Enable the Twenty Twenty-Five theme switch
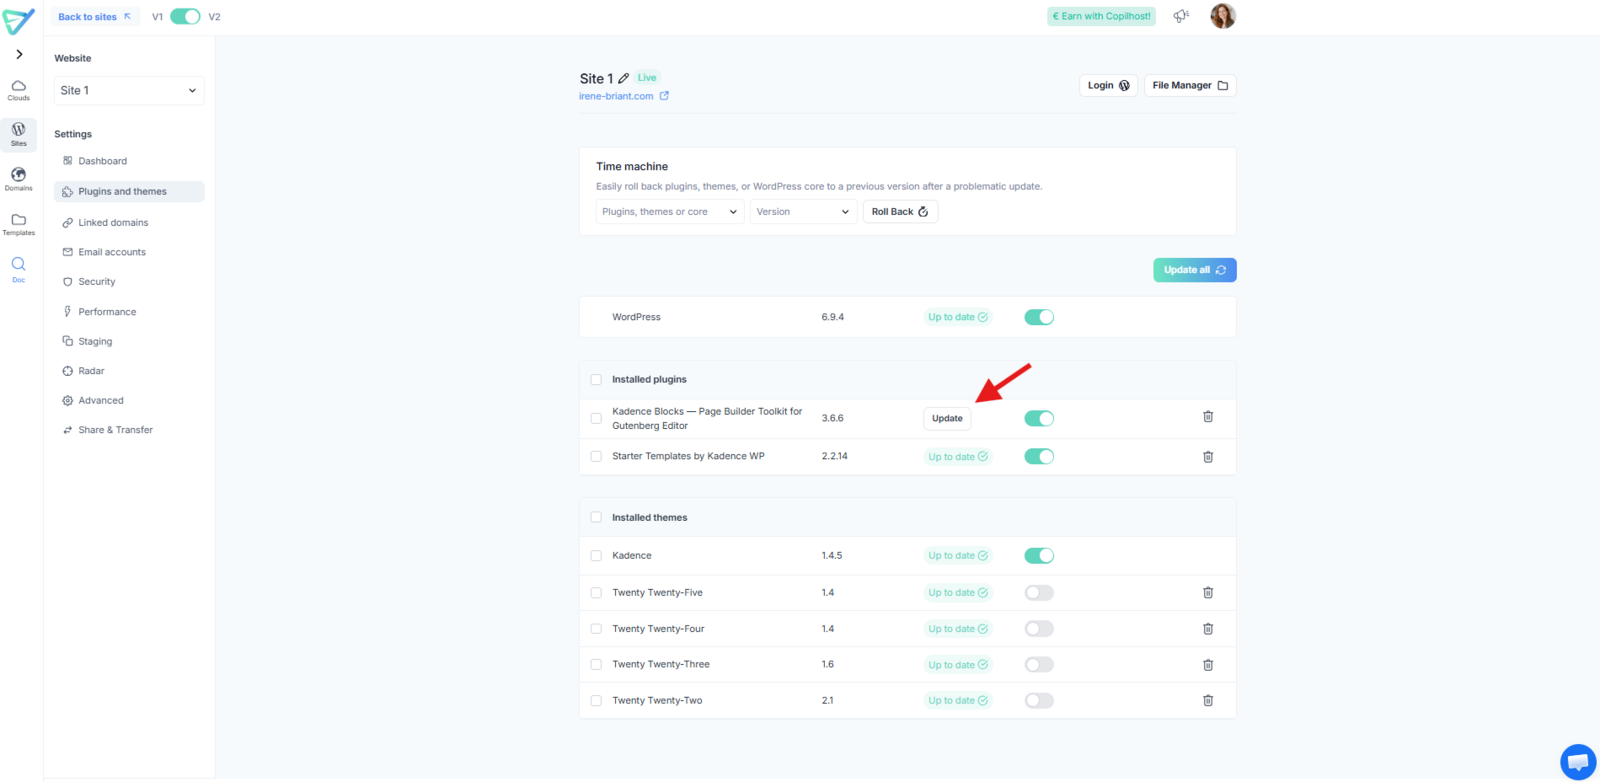Screen dimensions: 1600x782 coord(1039,593)
